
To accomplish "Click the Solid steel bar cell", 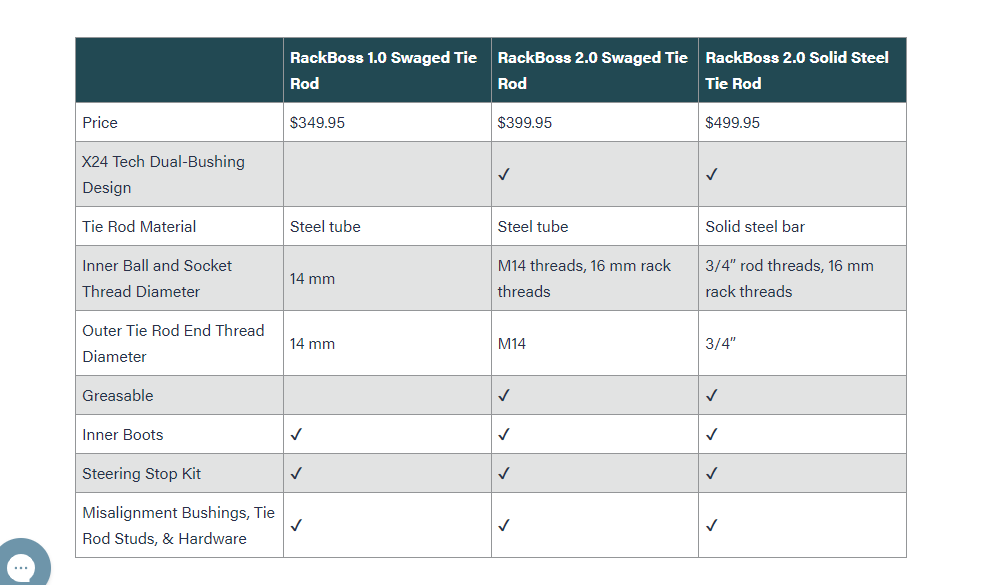I will point(755,227).
